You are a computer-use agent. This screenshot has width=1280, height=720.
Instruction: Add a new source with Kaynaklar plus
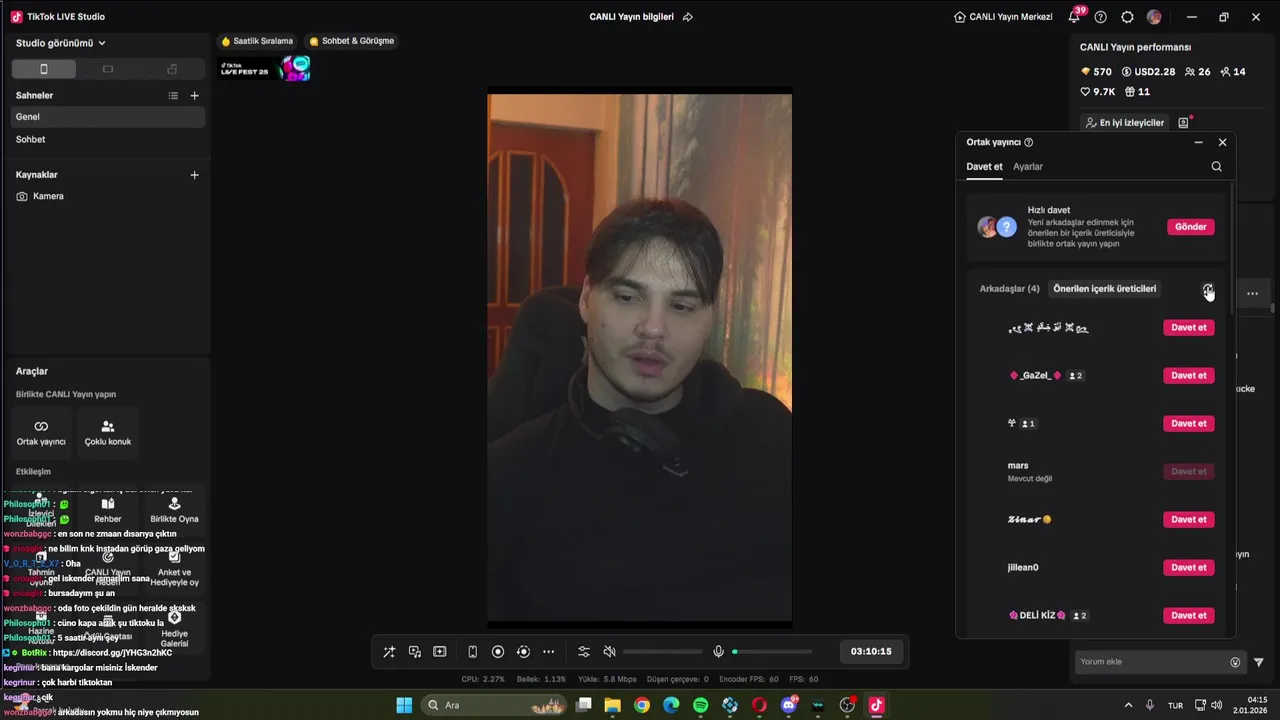pyautogui.click(x=194, y=174)
